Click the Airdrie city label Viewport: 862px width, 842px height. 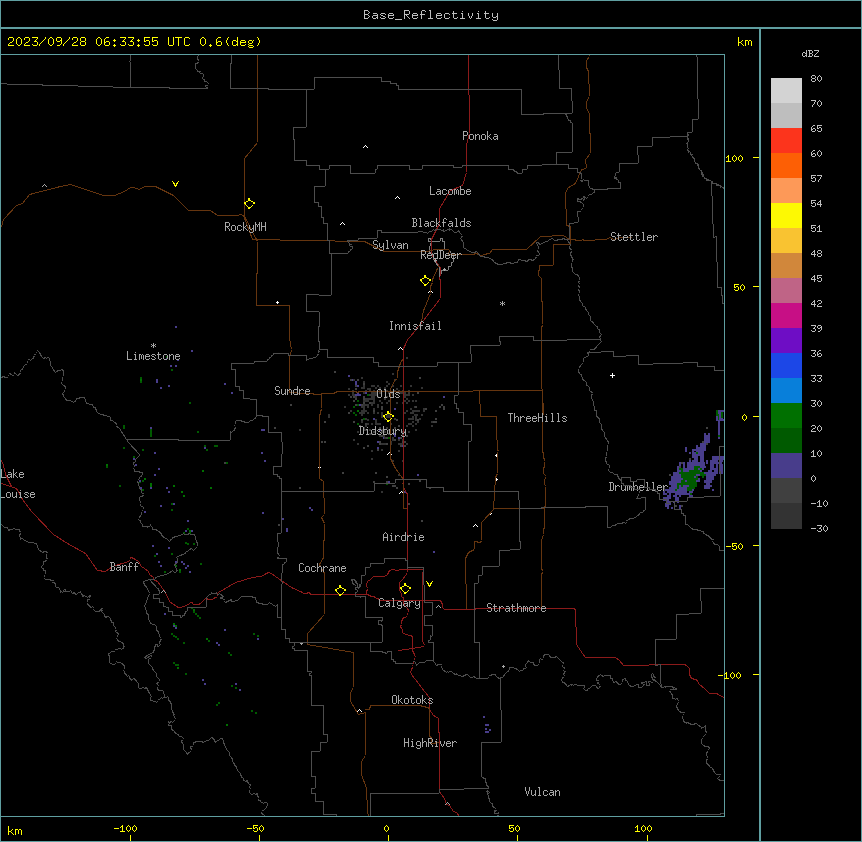[403, 537]
